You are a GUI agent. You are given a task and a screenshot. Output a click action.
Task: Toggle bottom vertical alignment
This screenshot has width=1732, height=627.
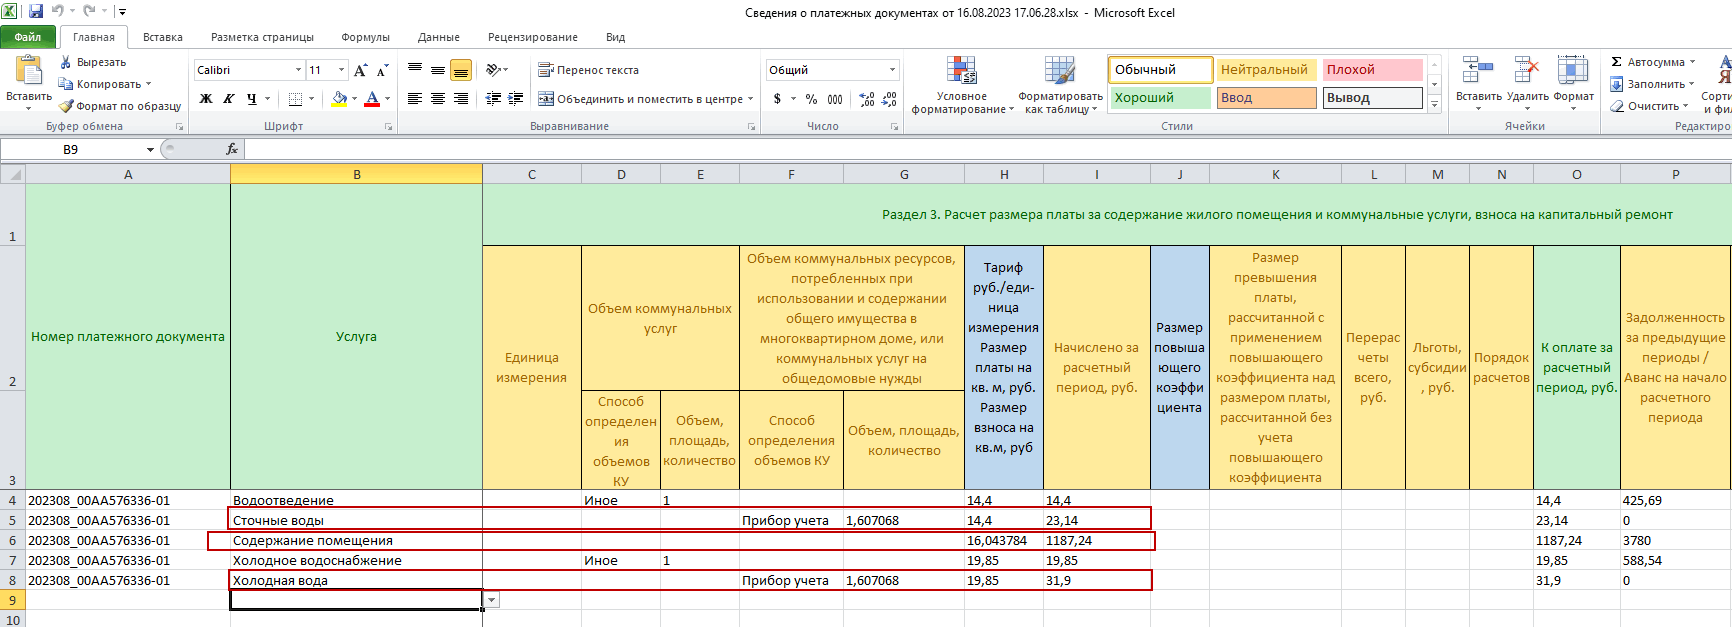point(461,70)
